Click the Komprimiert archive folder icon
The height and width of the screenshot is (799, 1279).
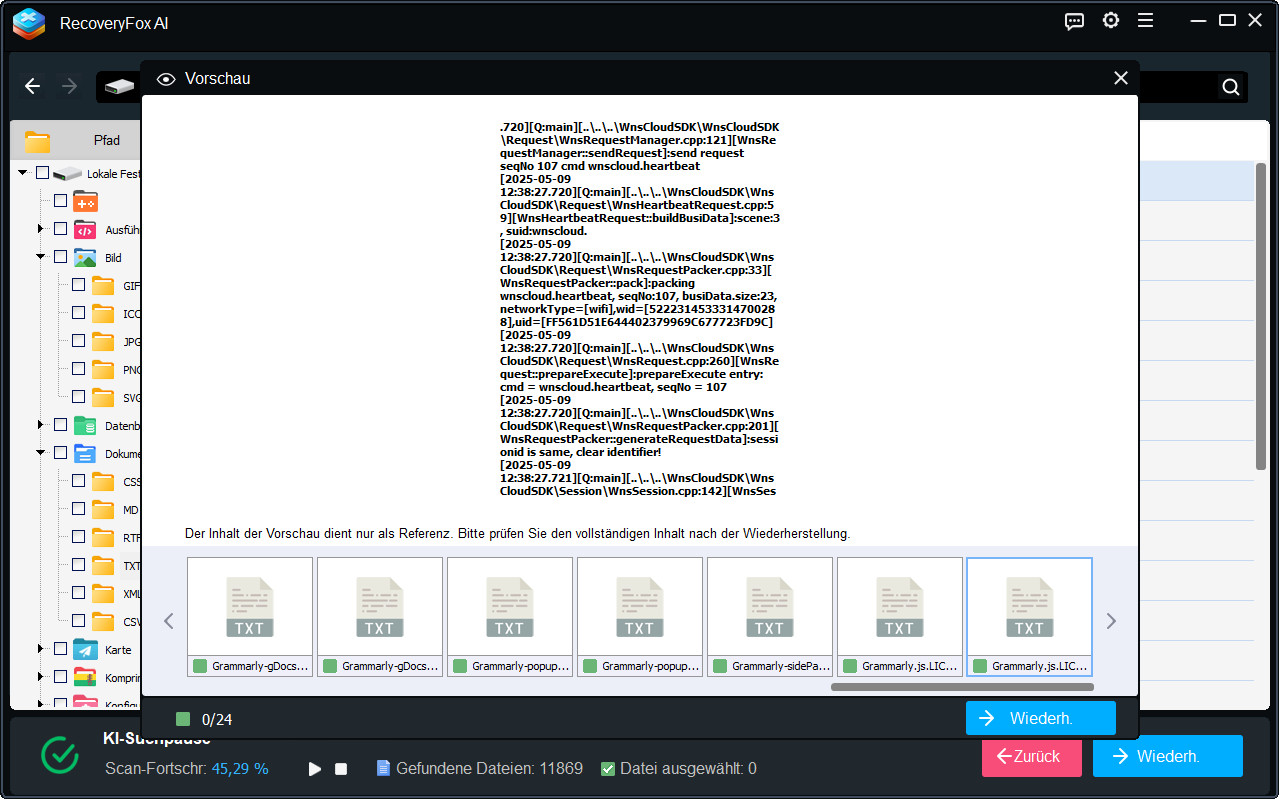[85, 677]
